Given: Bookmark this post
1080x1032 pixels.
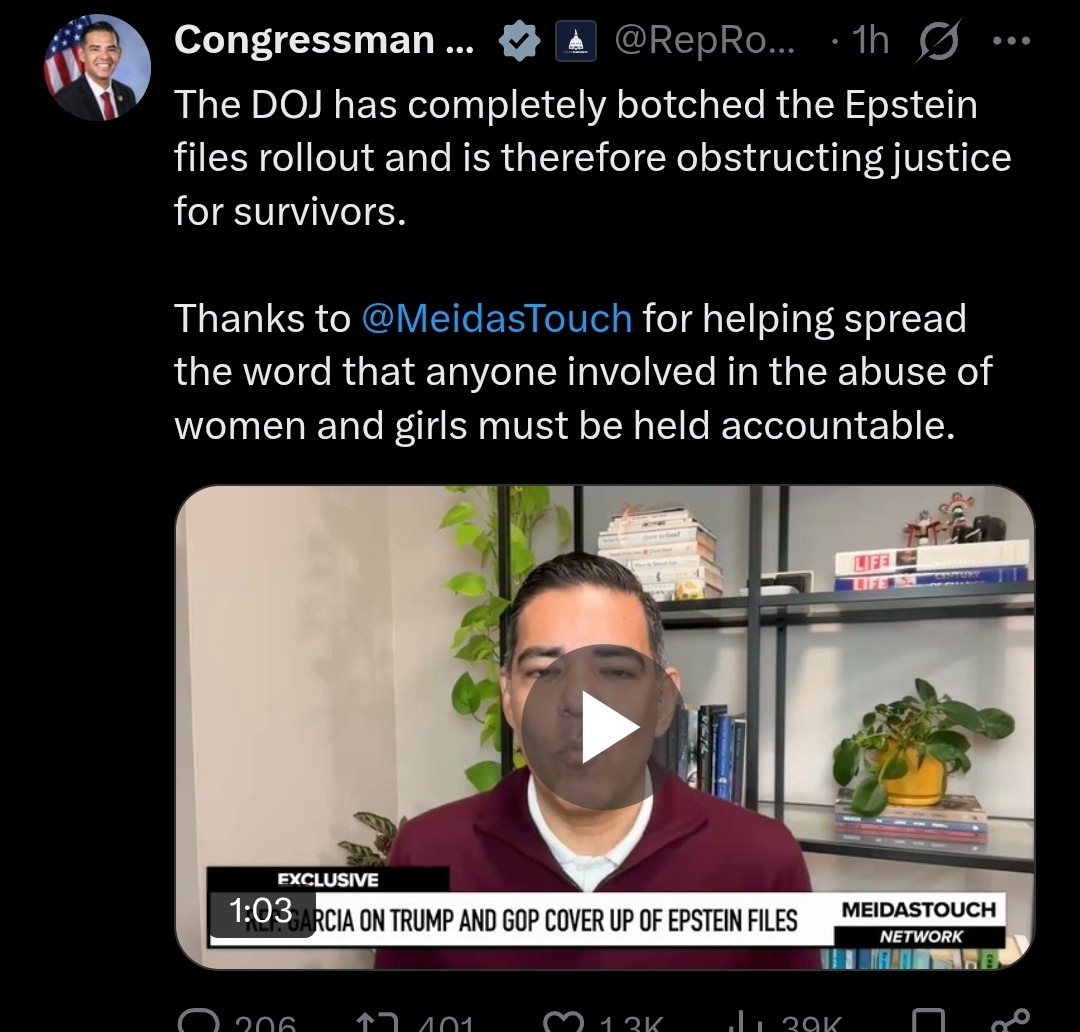Looking at the screenshot, I should tap(928, 1022).
